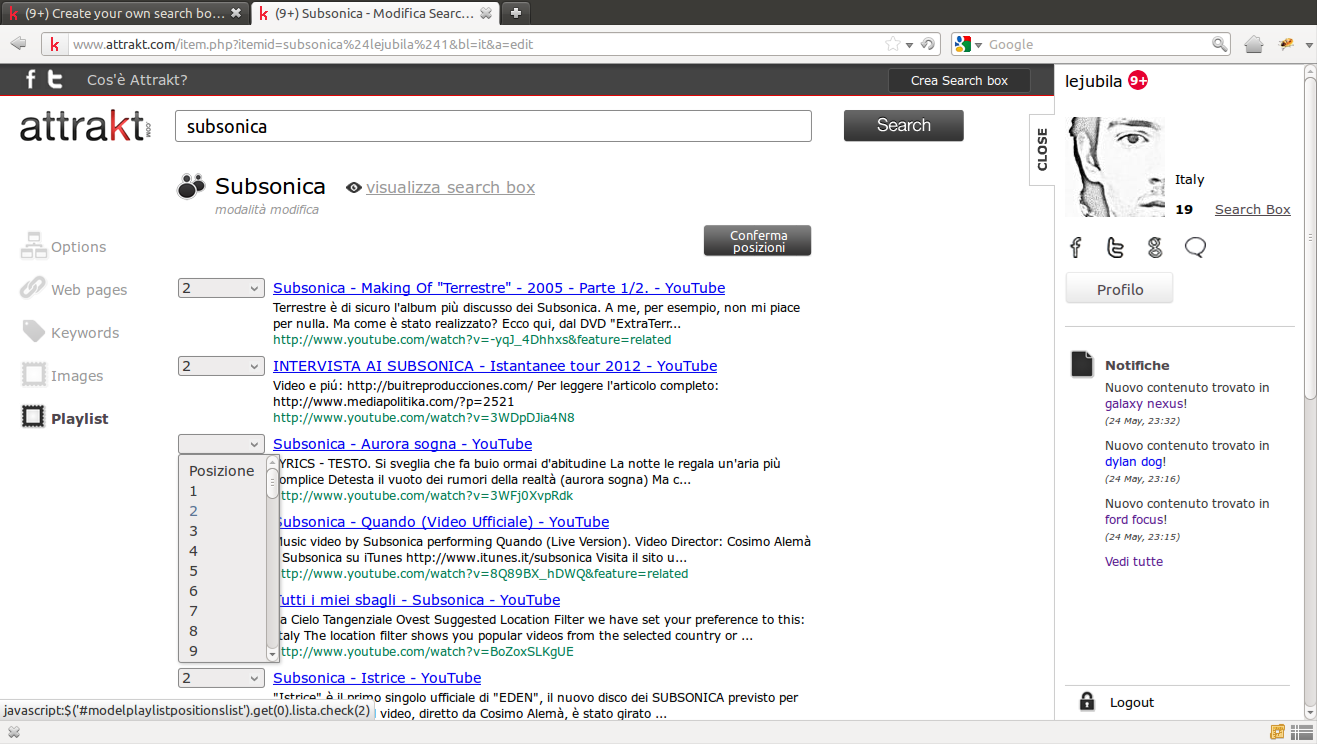Viewport: 1317px width, 744px height.
Task: Choose position 5 in open dropdown list
Action: point(223,571)
